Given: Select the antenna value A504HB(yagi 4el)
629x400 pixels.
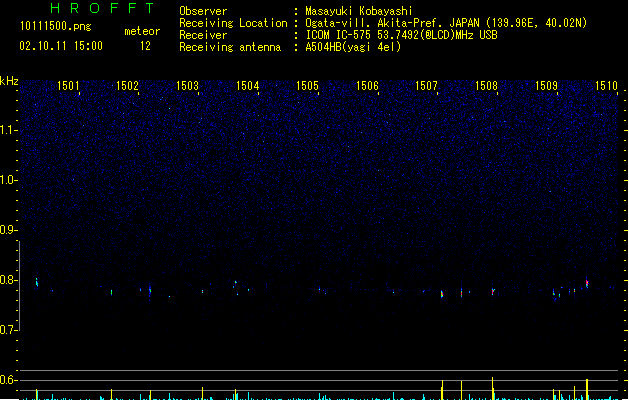Looking at the screenshot, I should [353, 47].
